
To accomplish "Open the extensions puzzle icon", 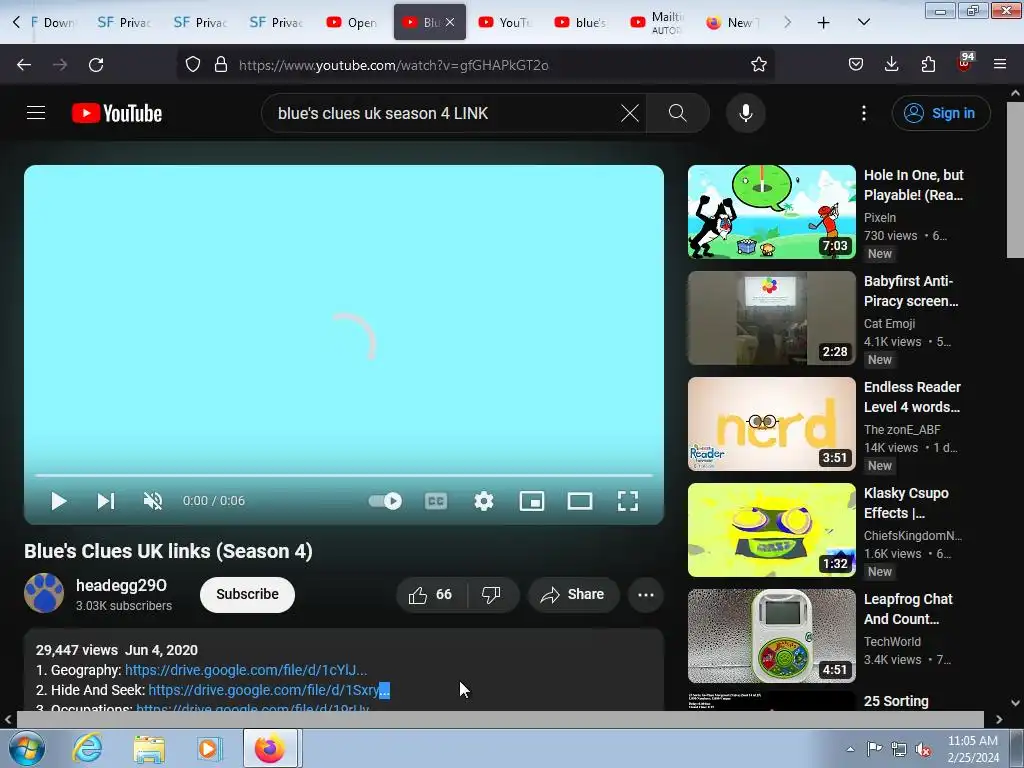I will (x=928, y=65).
